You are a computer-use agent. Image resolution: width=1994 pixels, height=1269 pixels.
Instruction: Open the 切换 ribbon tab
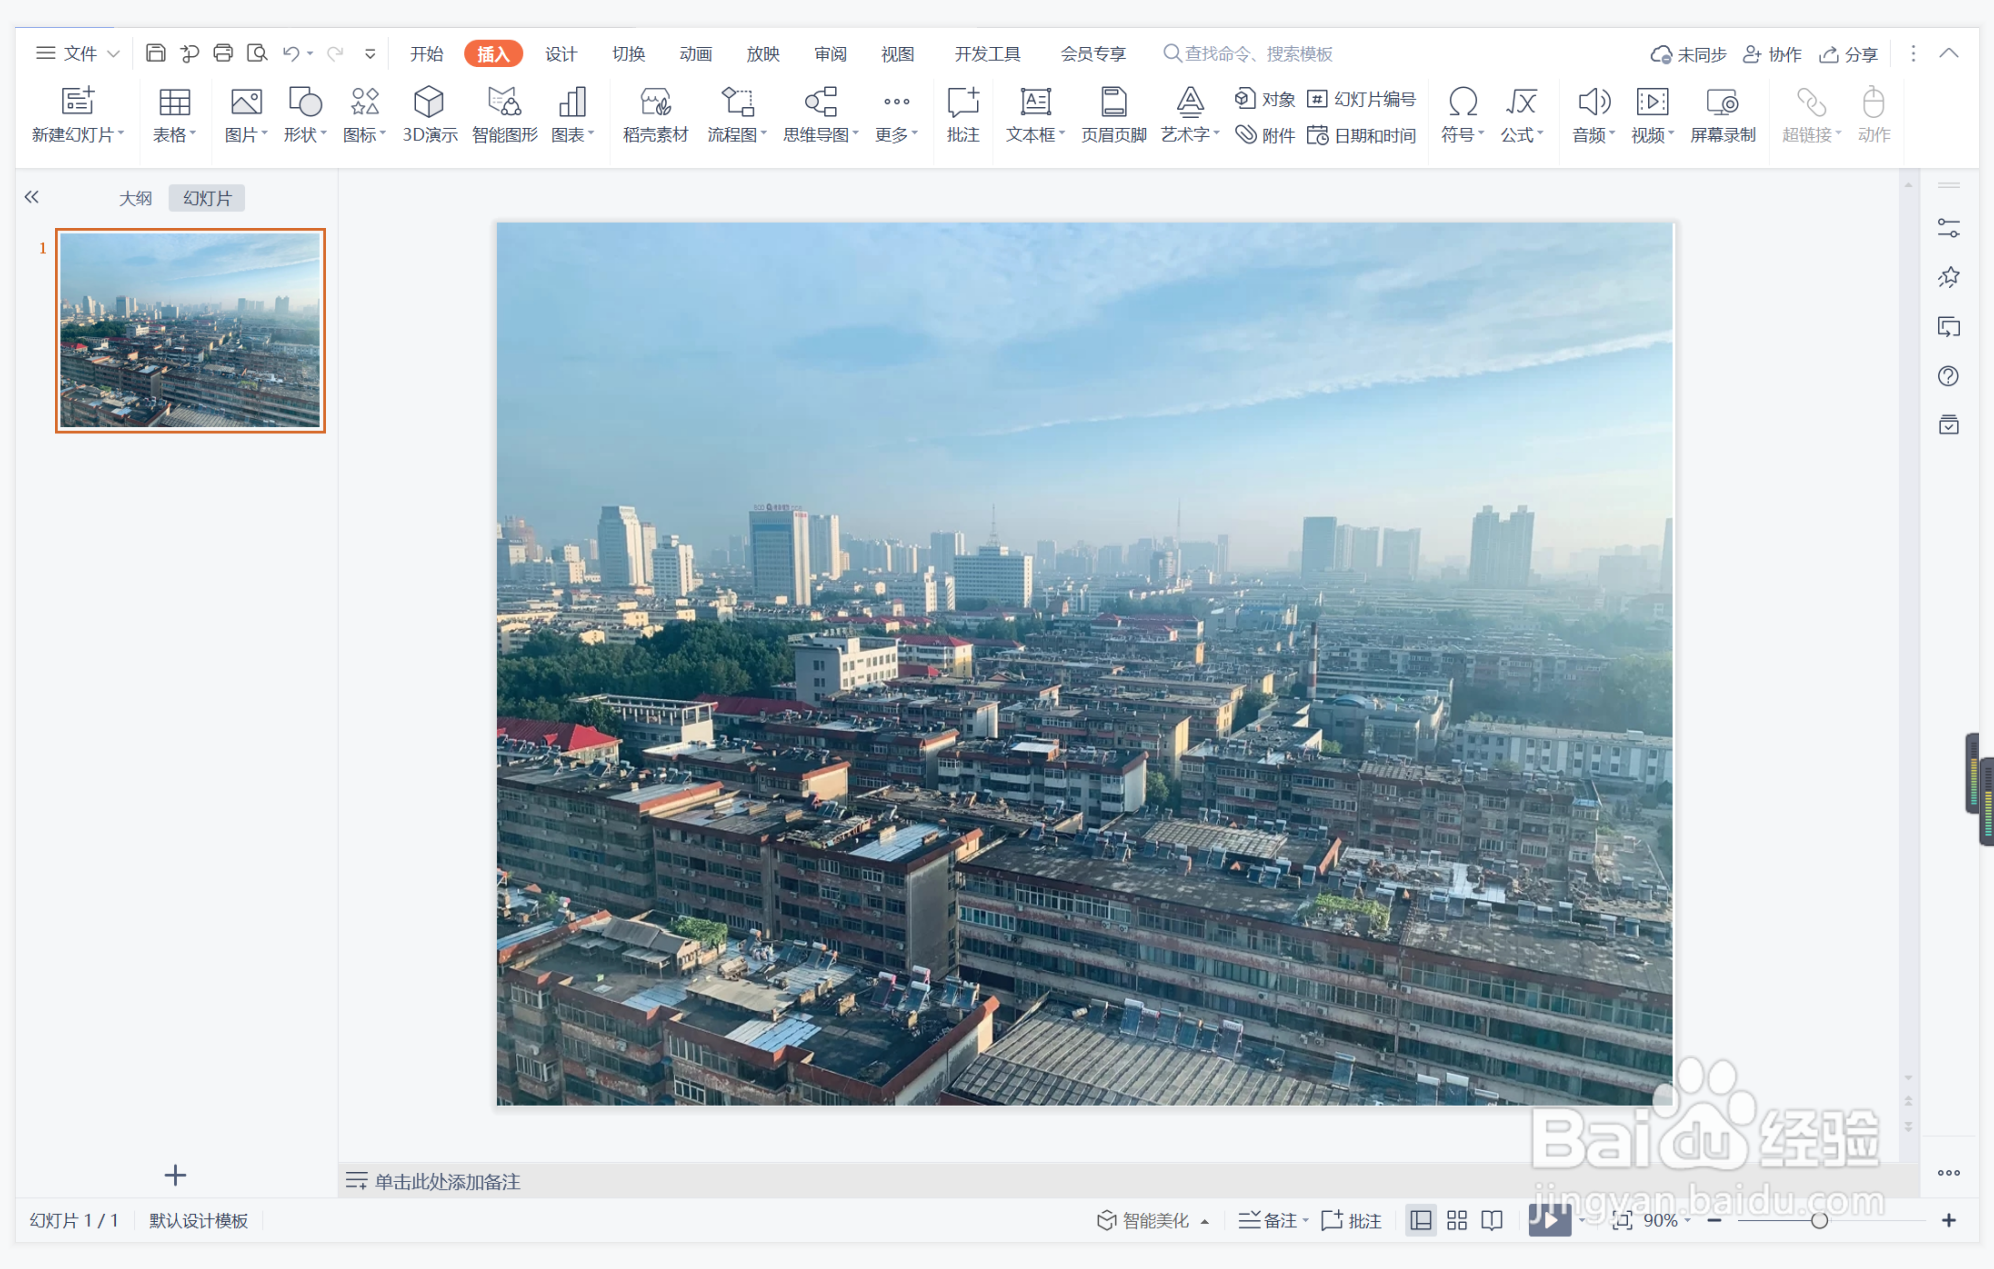tap(628, 54)
